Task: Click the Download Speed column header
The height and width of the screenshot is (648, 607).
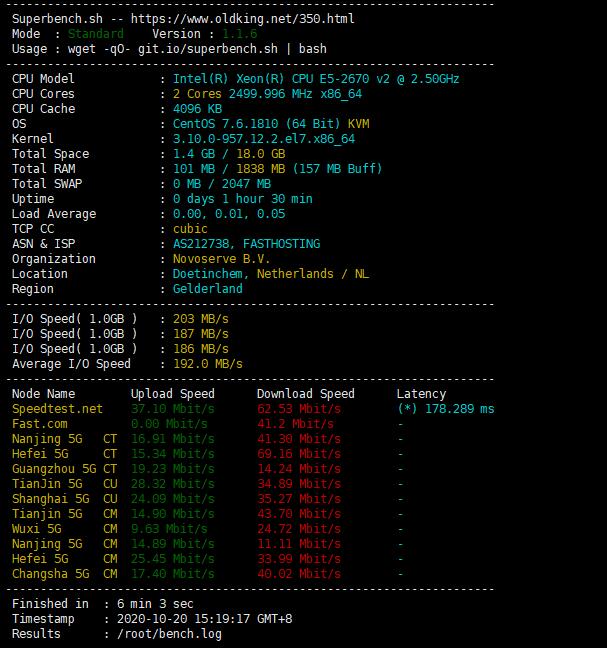Action: pos(306,394)
